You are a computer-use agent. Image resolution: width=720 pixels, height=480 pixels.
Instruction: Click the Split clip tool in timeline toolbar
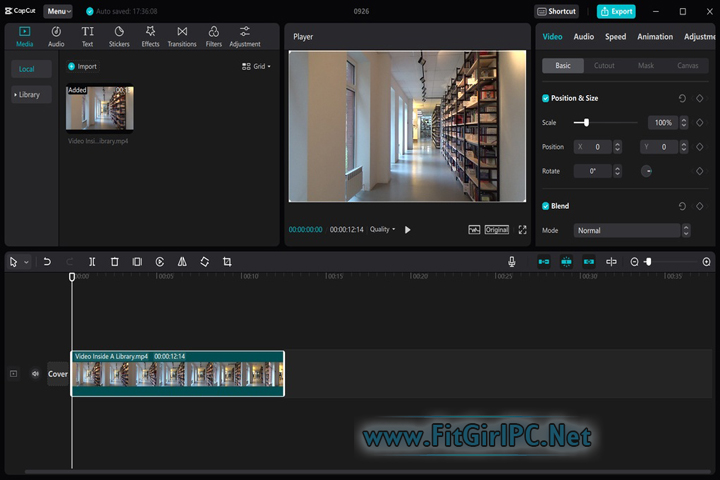coord(92,262)
